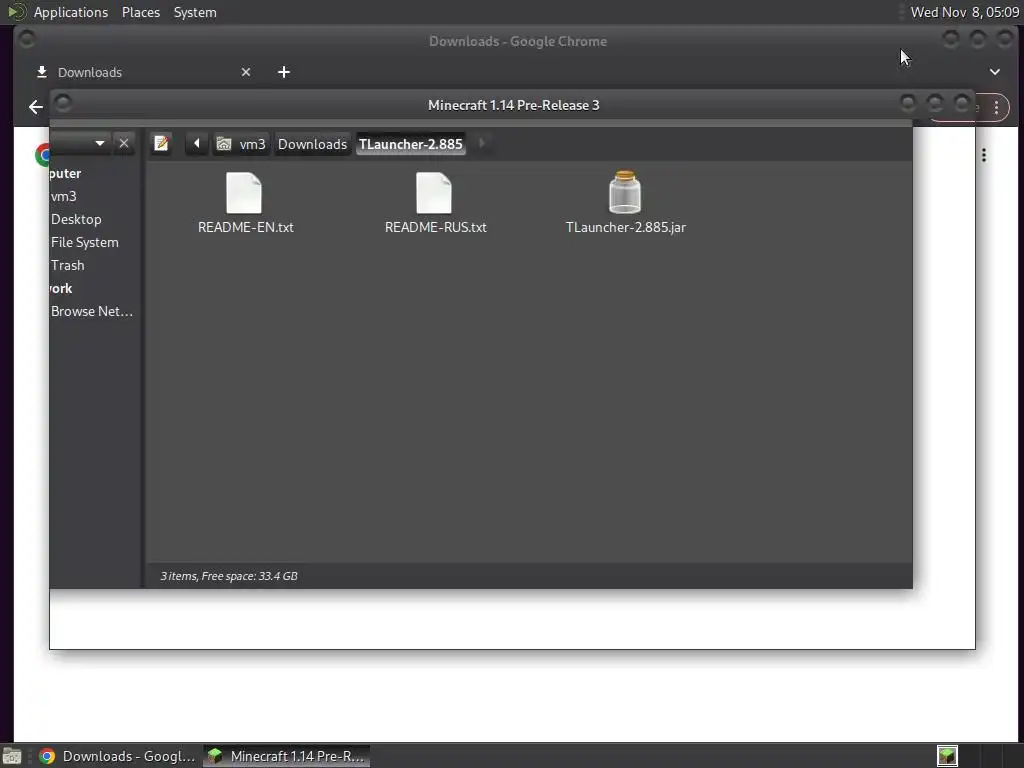
Task: Click Chrome's back arrow
Action: (36, 106)
